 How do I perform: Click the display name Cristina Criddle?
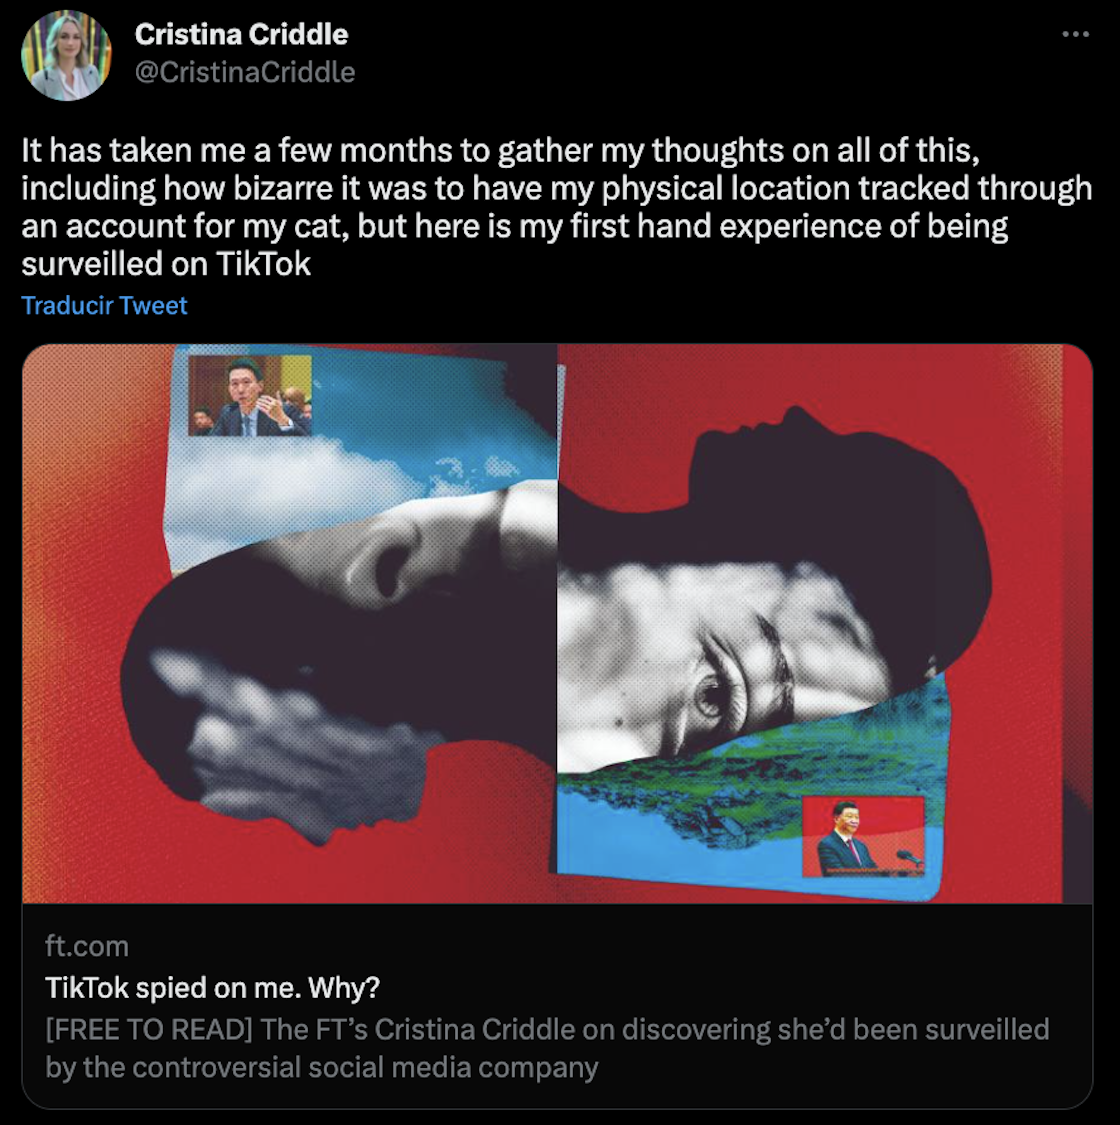click(241, 34)
